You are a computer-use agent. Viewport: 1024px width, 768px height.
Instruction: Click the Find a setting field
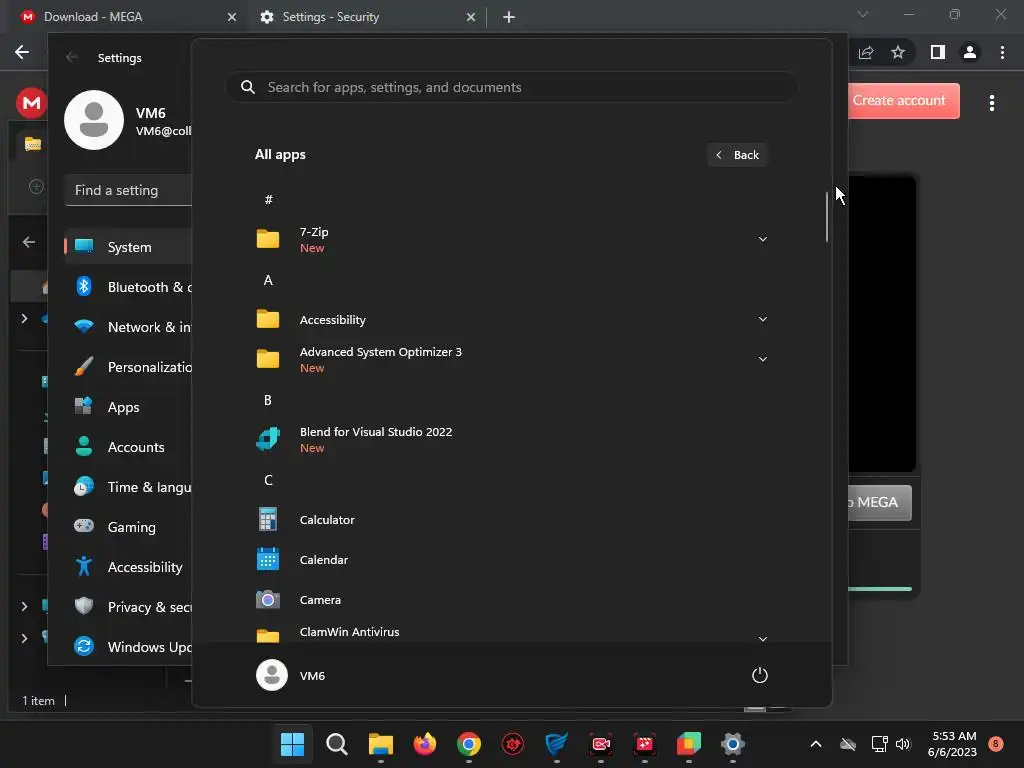[128, 190]
